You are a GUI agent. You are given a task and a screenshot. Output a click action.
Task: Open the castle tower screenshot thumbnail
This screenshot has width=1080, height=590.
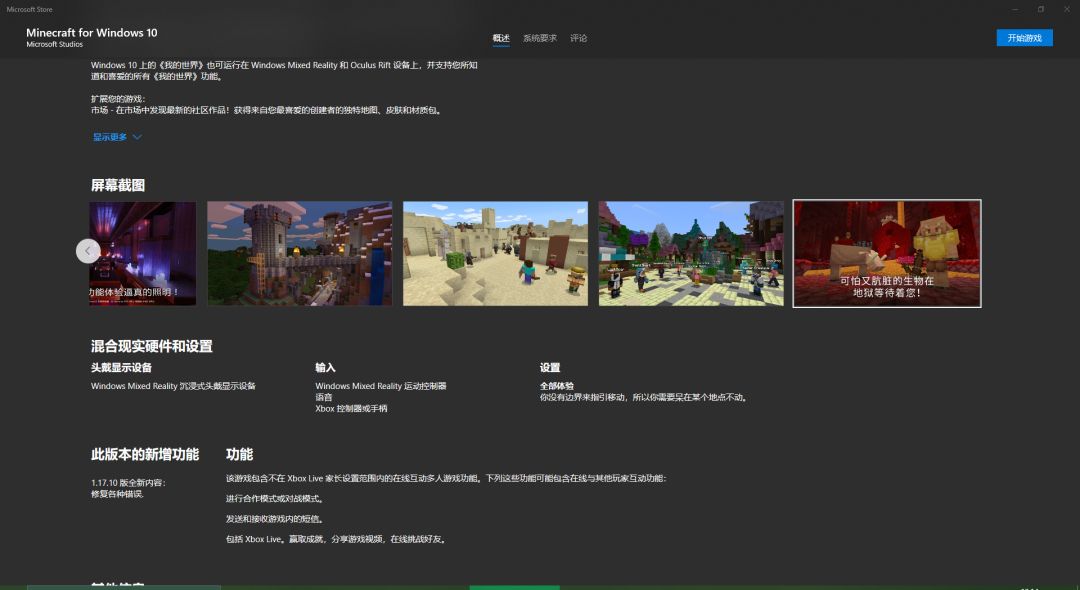point(300,253)
